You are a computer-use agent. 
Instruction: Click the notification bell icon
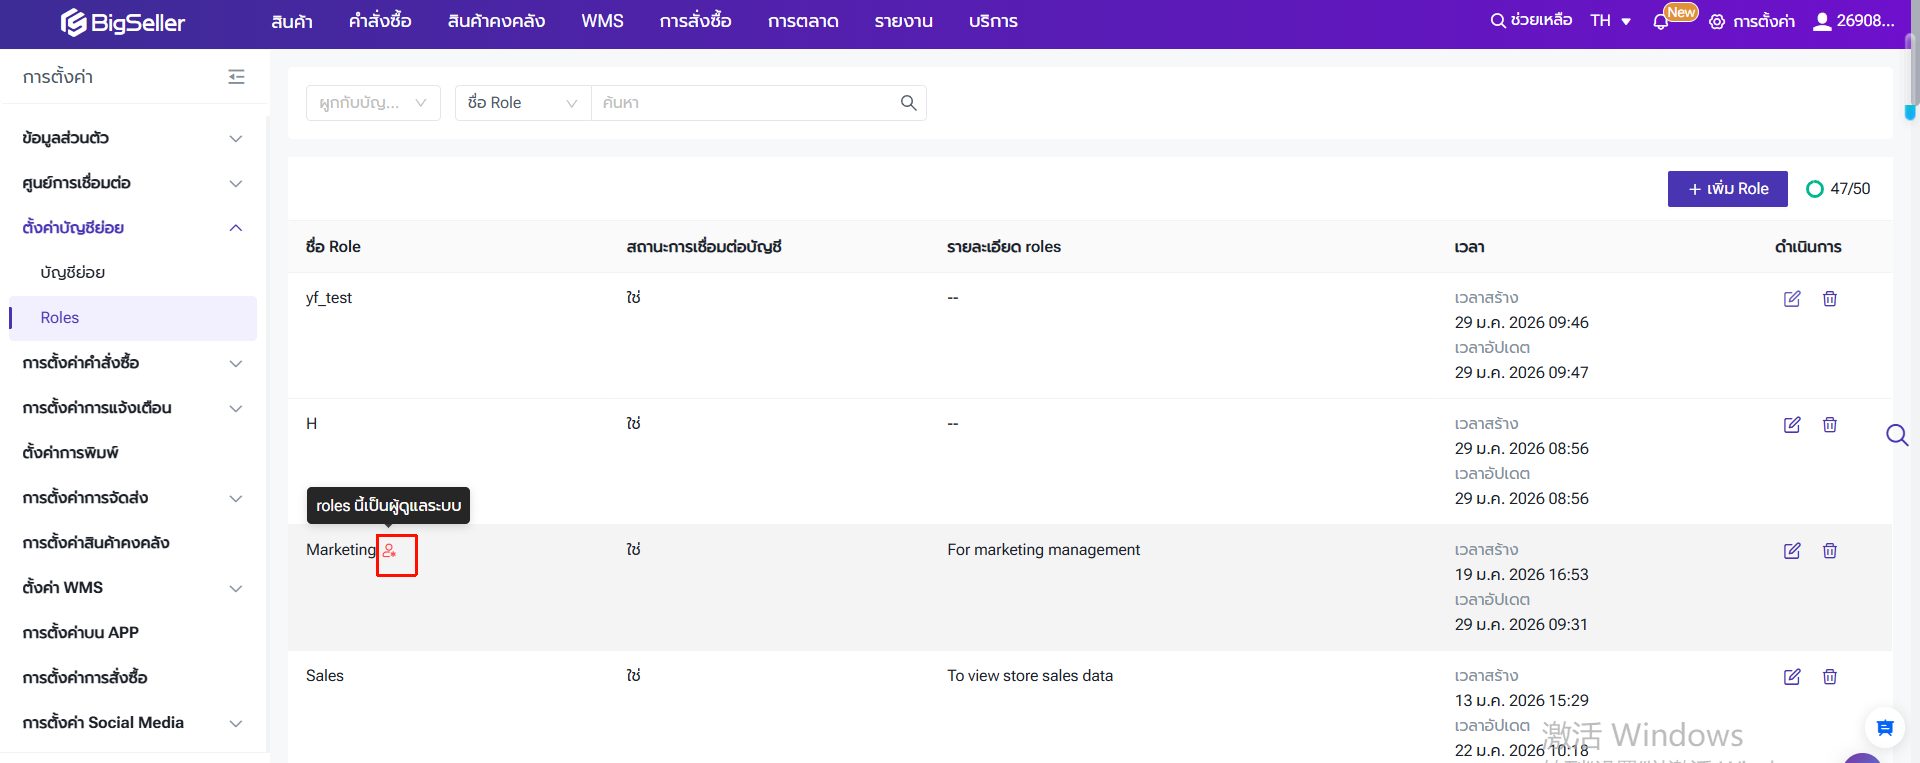coord(1661,22)
